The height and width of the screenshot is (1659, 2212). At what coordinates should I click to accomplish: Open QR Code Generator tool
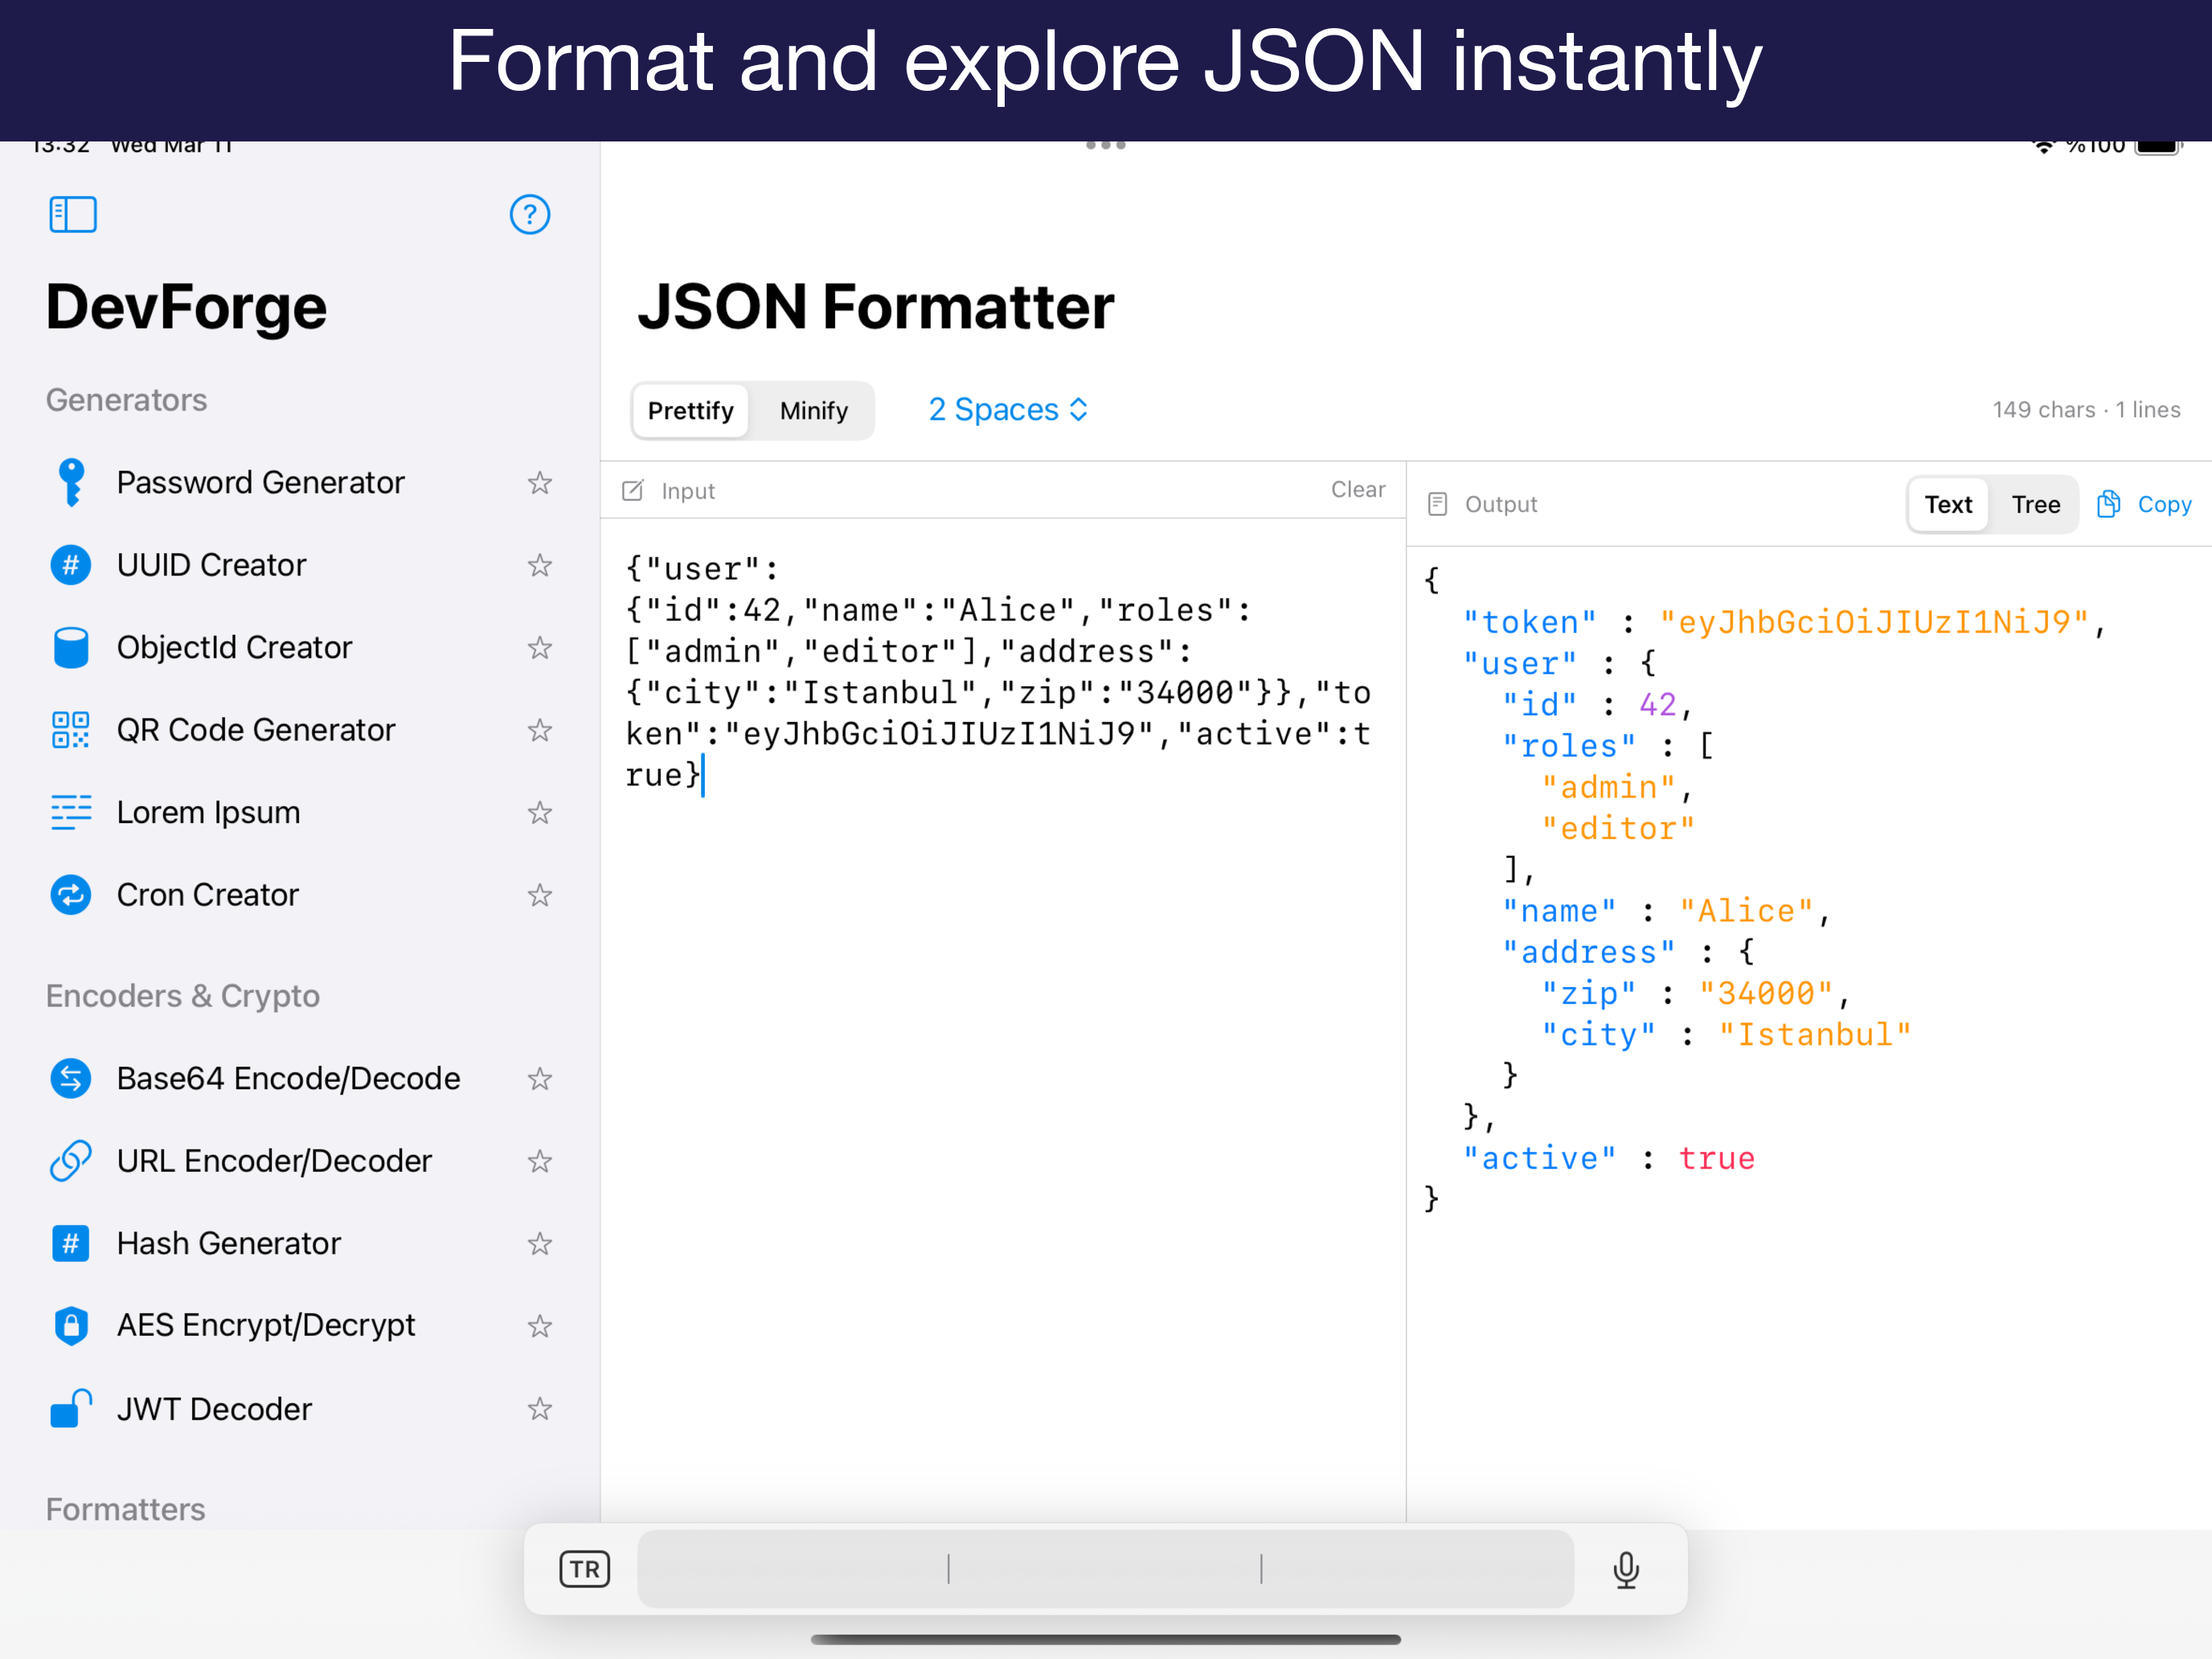click(300, 730)
